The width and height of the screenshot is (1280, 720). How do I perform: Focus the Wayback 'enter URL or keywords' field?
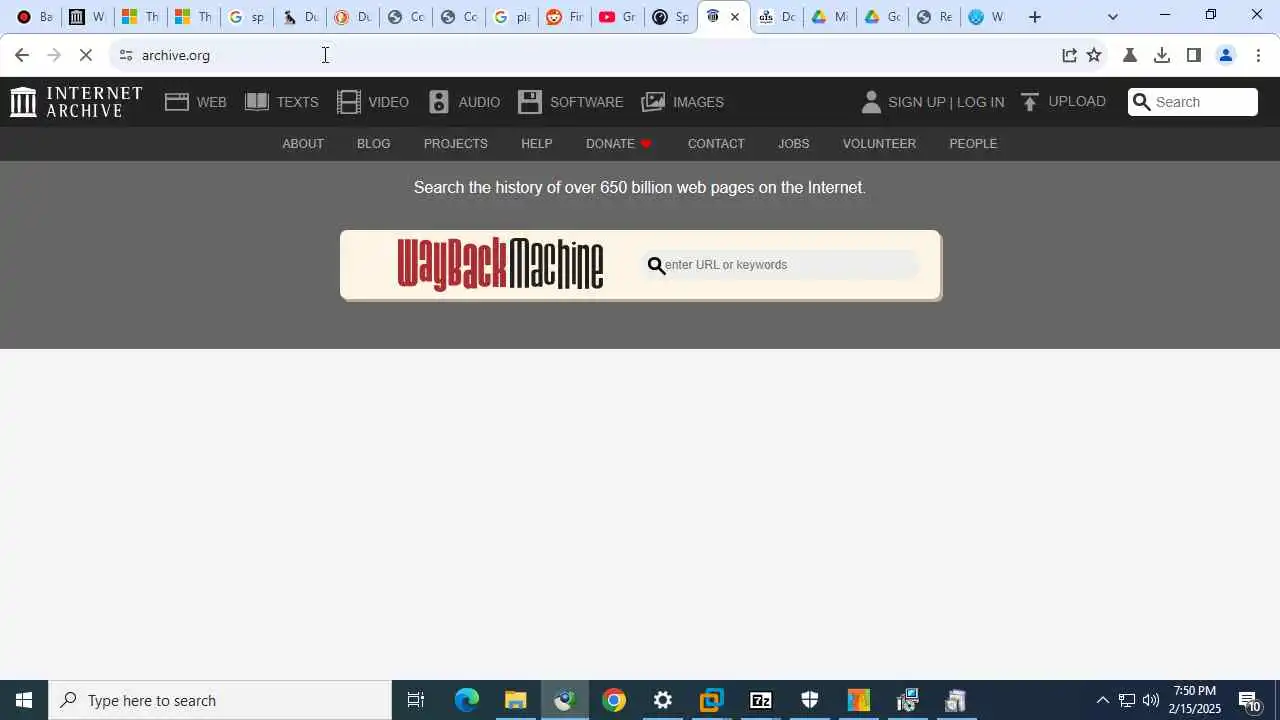[x=781, y=265]
